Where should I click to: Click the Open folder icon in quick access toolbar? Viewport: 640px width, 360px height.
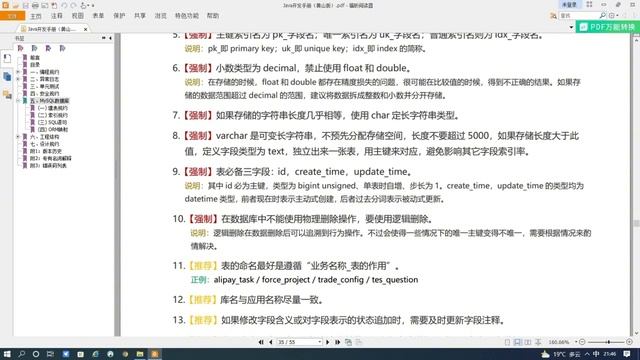tap(16, 5)
